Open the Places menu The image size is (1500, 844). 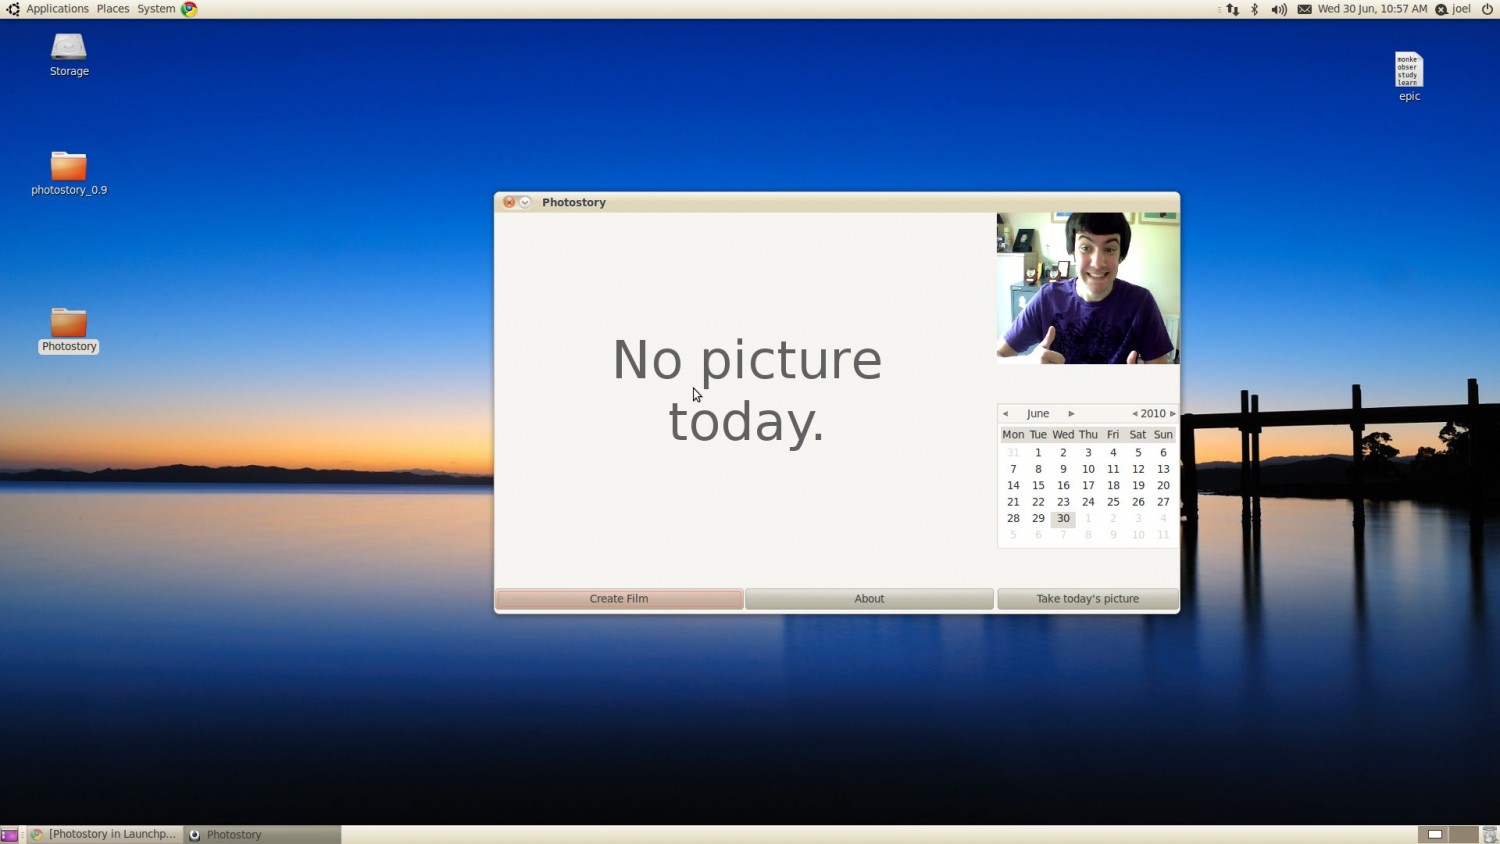(x=113, y=9)
